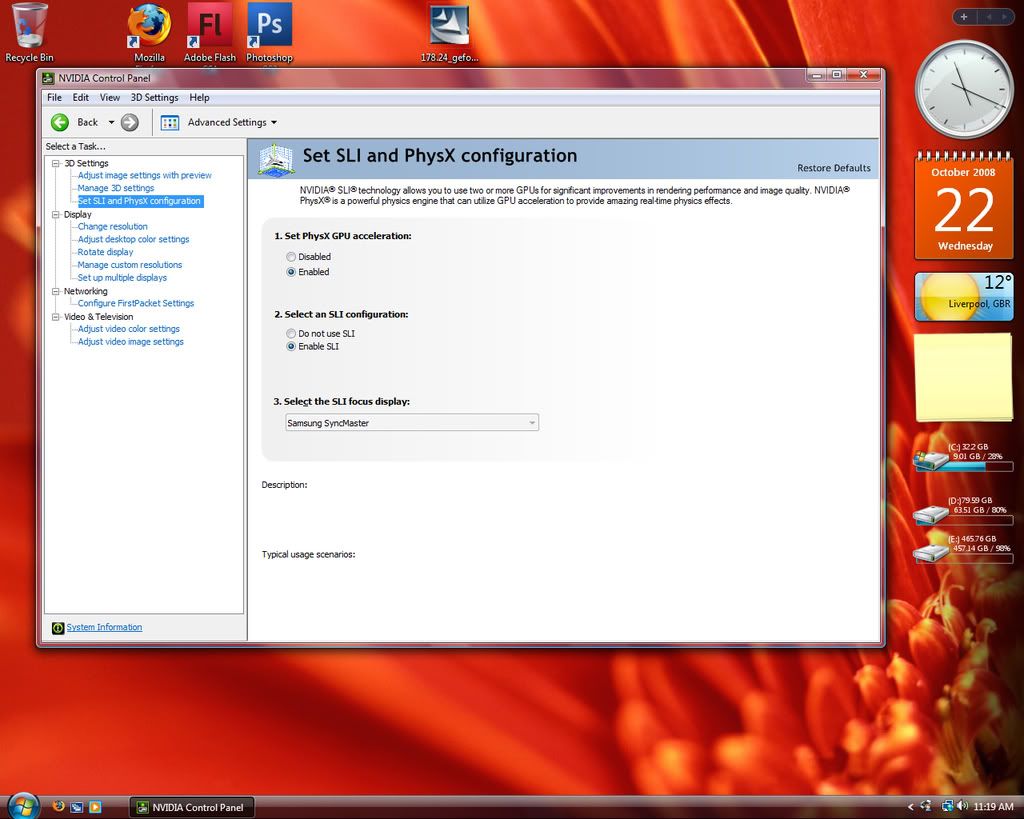Collapse the 3D Settings tree node

pos(56,163)
